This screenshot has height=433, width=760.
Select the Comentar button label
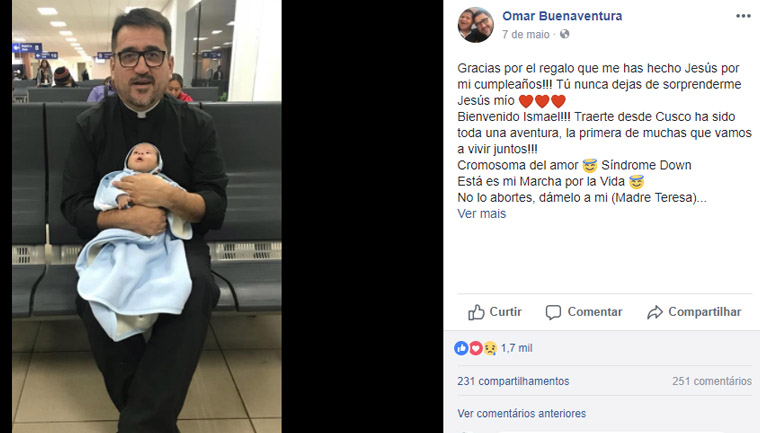point(595,312)
